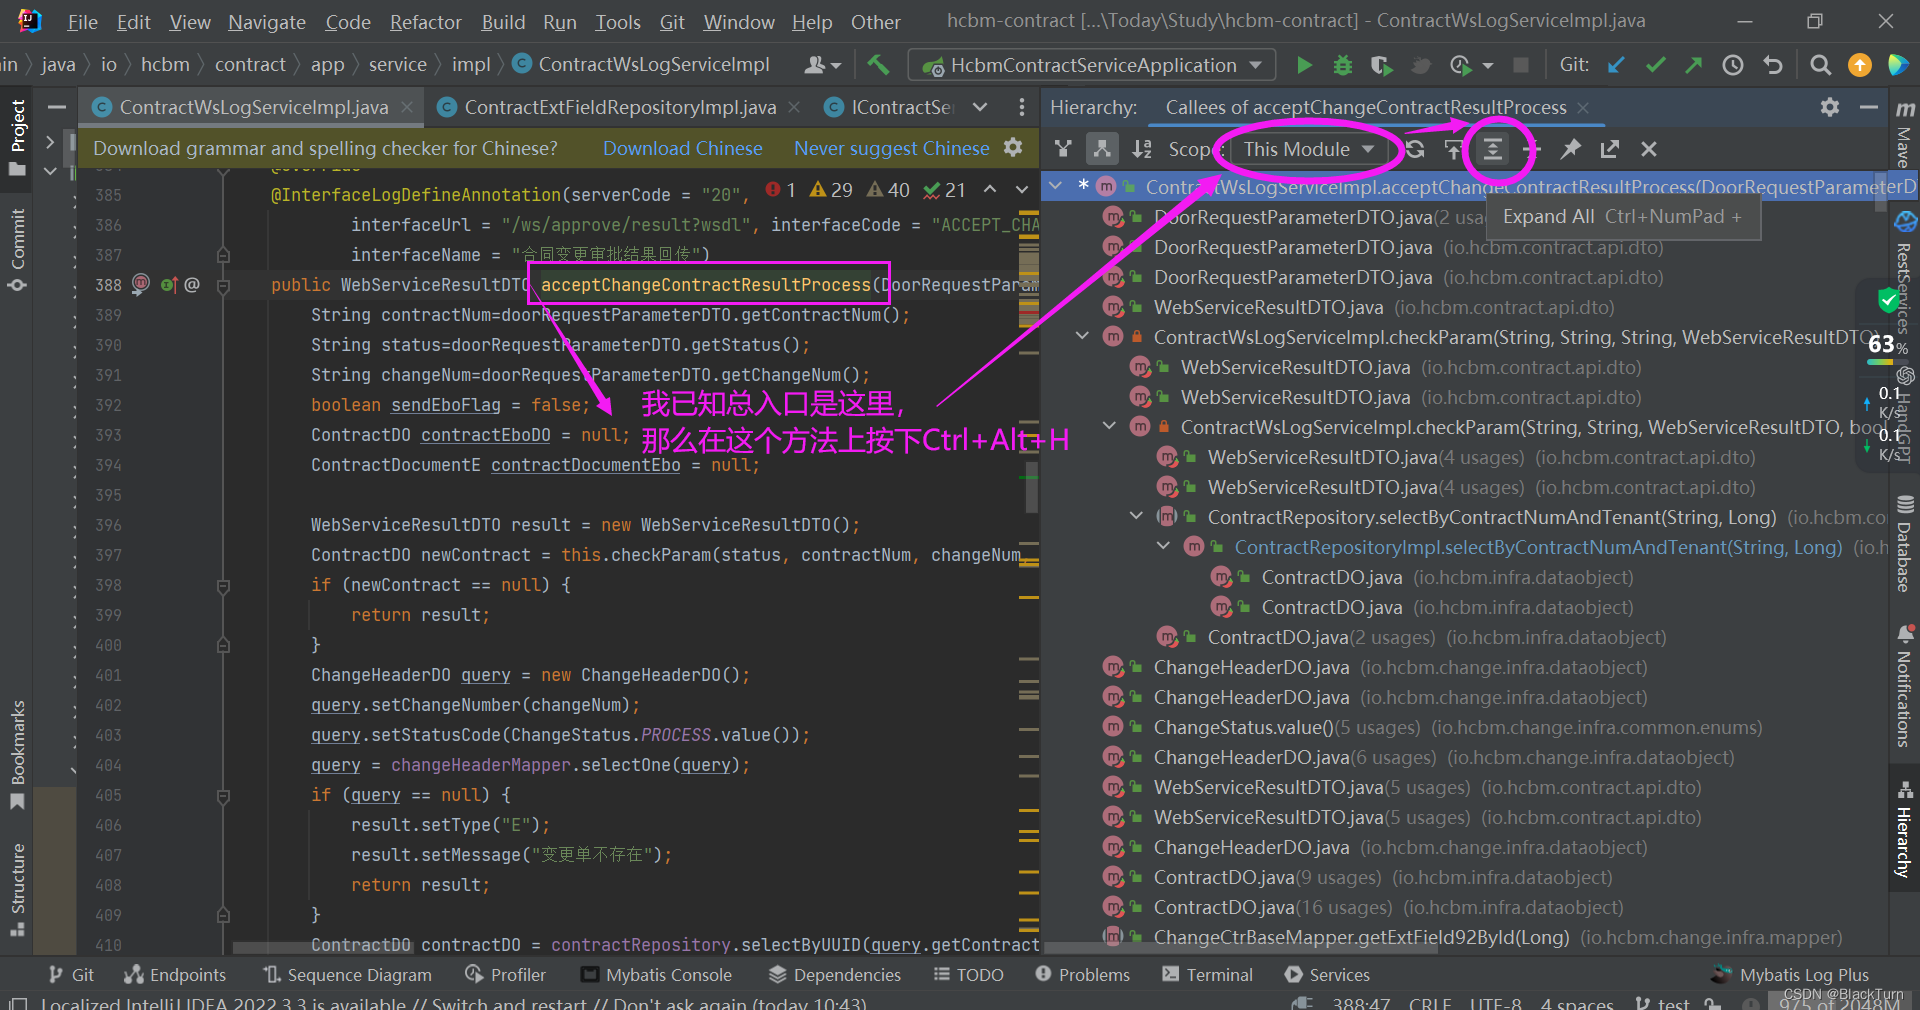Image resolution: width=1920 pixels, height=1010 pixels.
Task: Open the Terminal tool window
Action: 1207,974
